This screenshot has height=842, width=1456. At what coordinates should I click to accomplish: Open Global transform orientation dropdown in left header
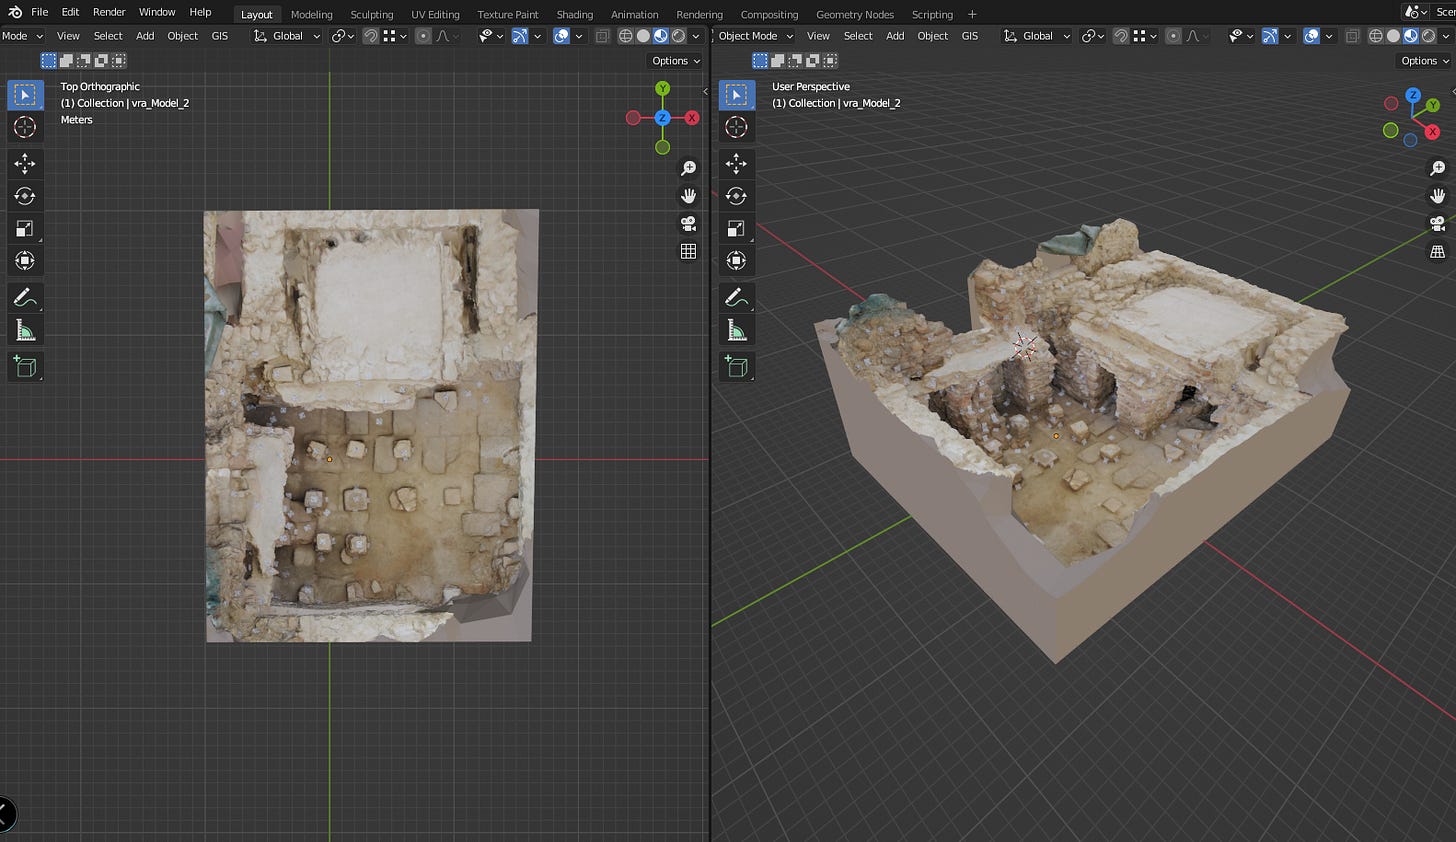(x=287, y=36)
